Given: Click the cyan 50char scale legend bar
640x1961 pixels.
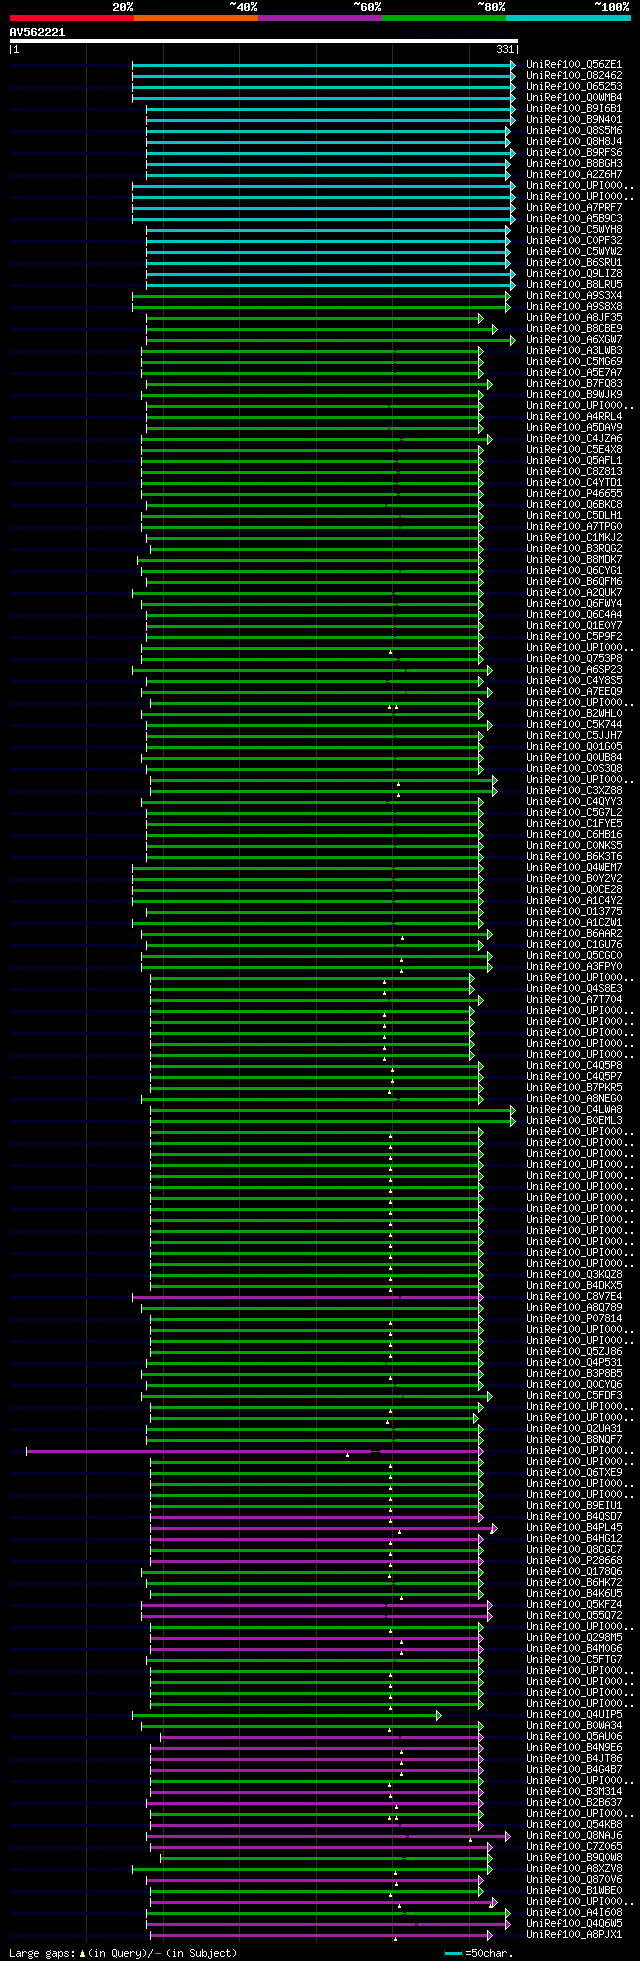Looking at the screenshot, I should [x=454, y=1952].
